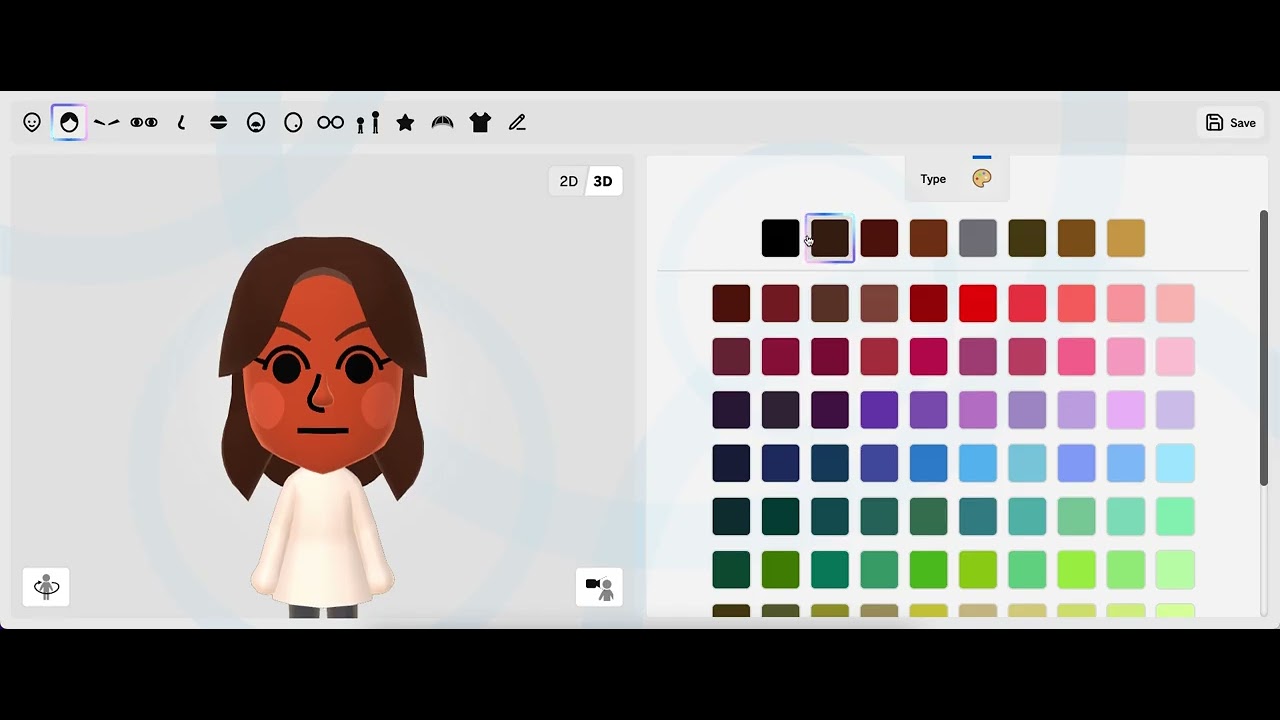The image size is (1280, 720).
Task: Select the hair category icon
Action: pos(69,122)
